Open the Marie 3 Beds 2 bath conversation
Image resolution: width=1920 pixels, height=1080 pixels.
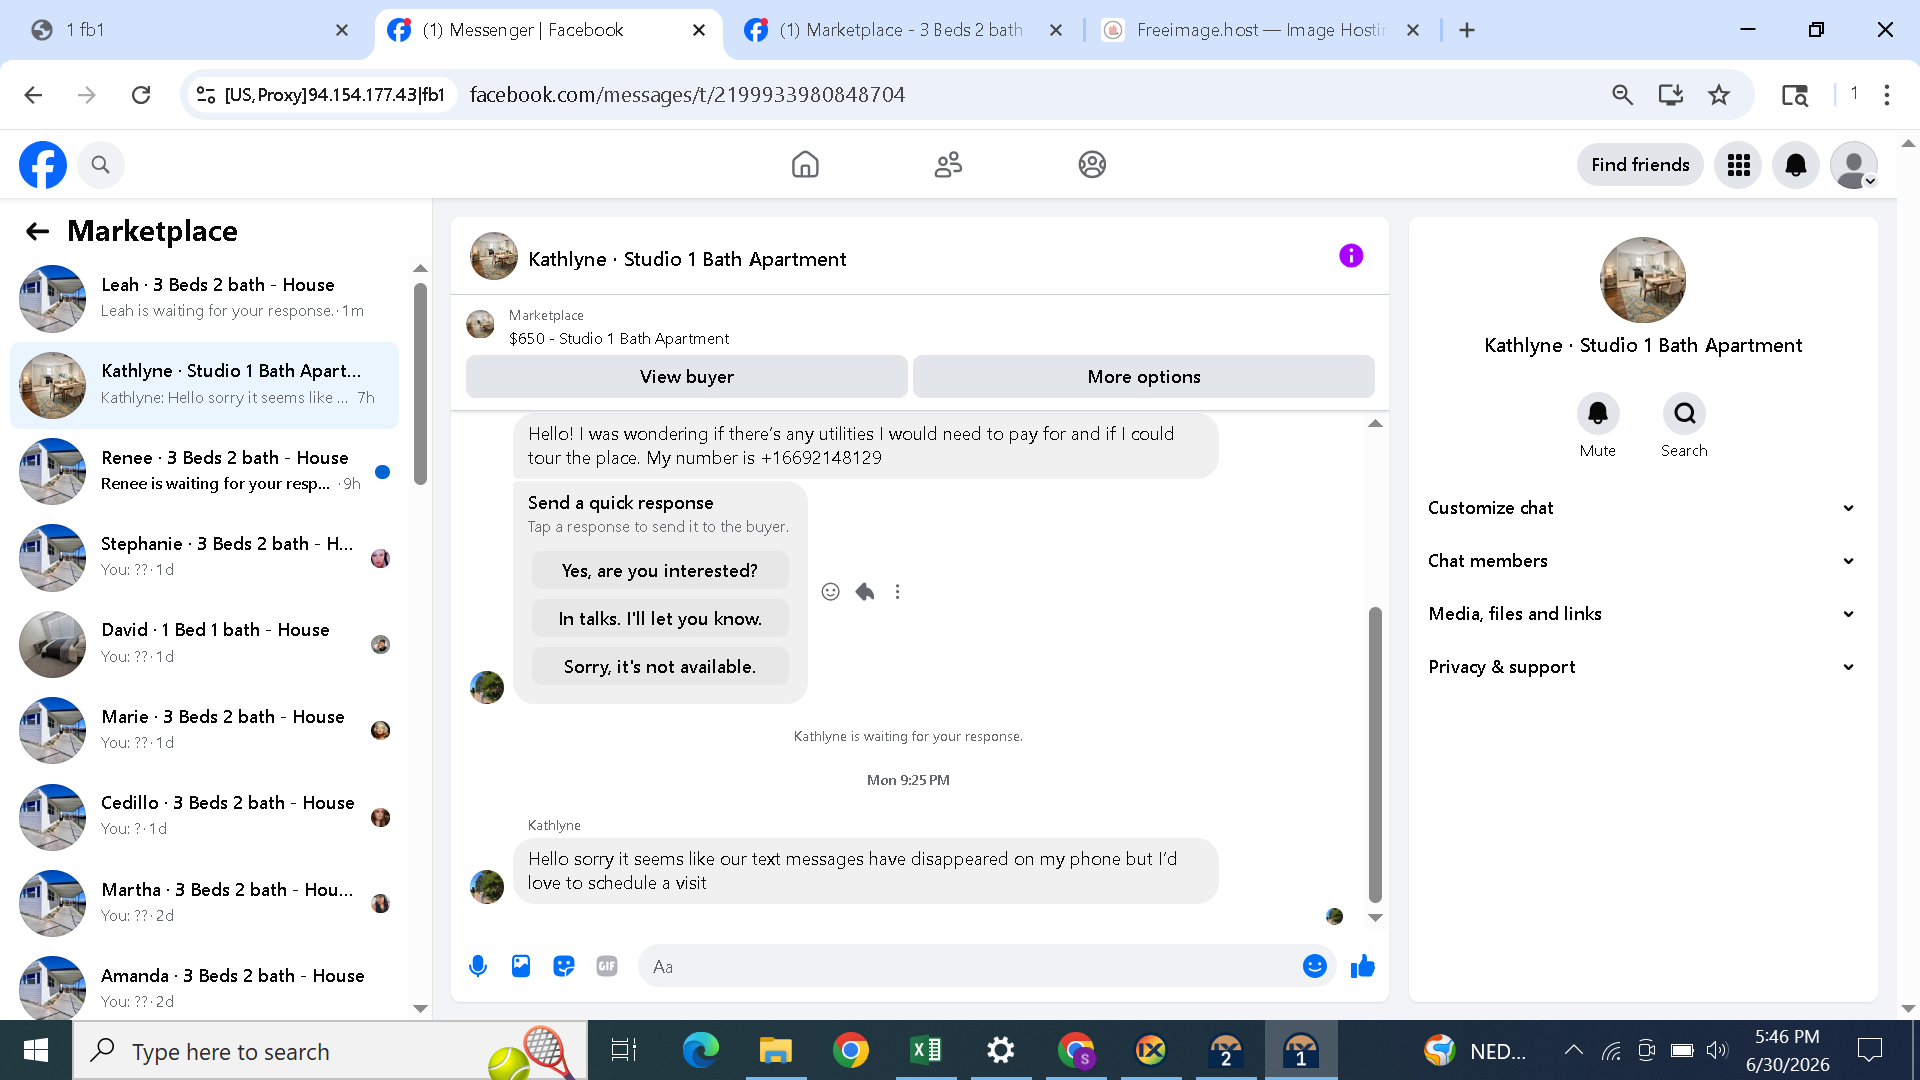(204, 730)
